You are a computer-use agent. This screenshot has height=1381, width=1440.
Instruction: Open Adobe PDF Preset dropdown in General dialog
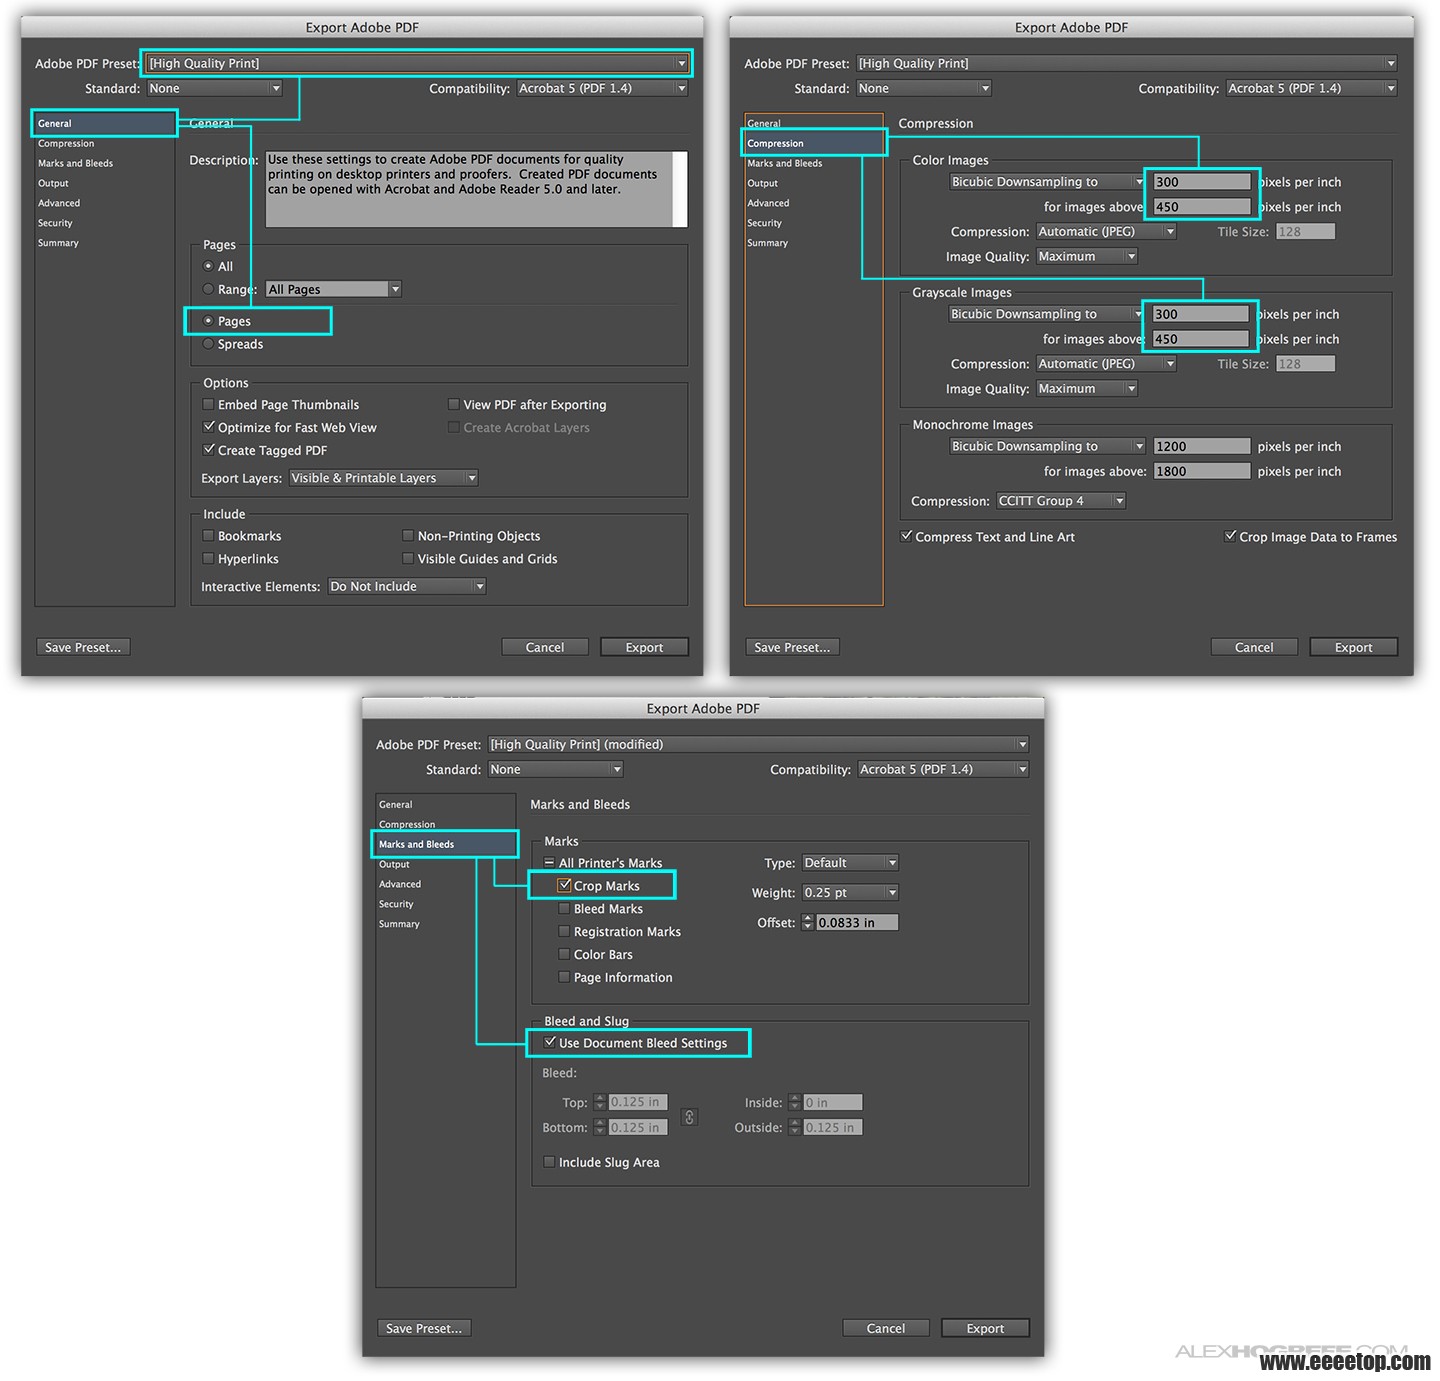click(417, 63)
